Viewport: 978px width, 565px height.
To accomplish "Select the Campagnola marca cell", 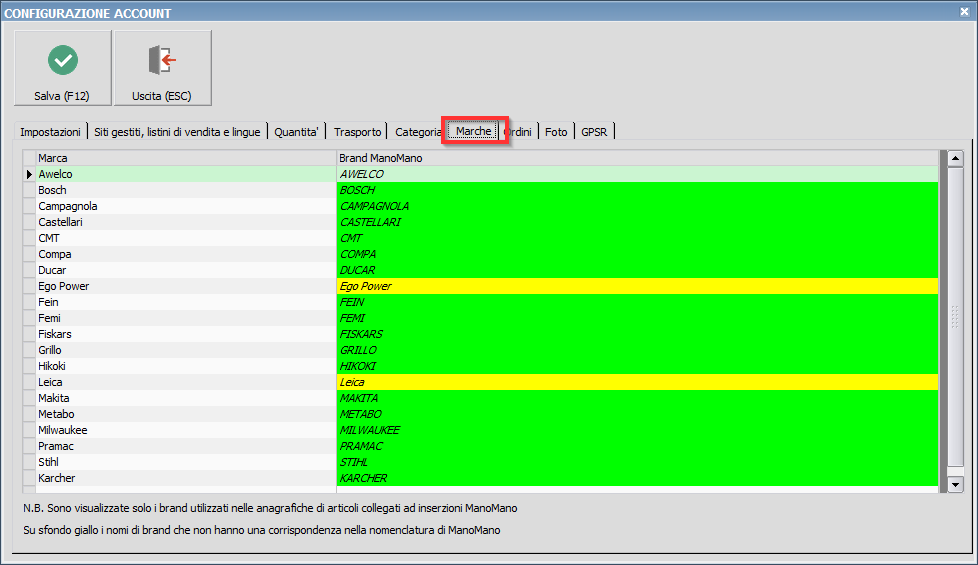I will pos(186,206).
